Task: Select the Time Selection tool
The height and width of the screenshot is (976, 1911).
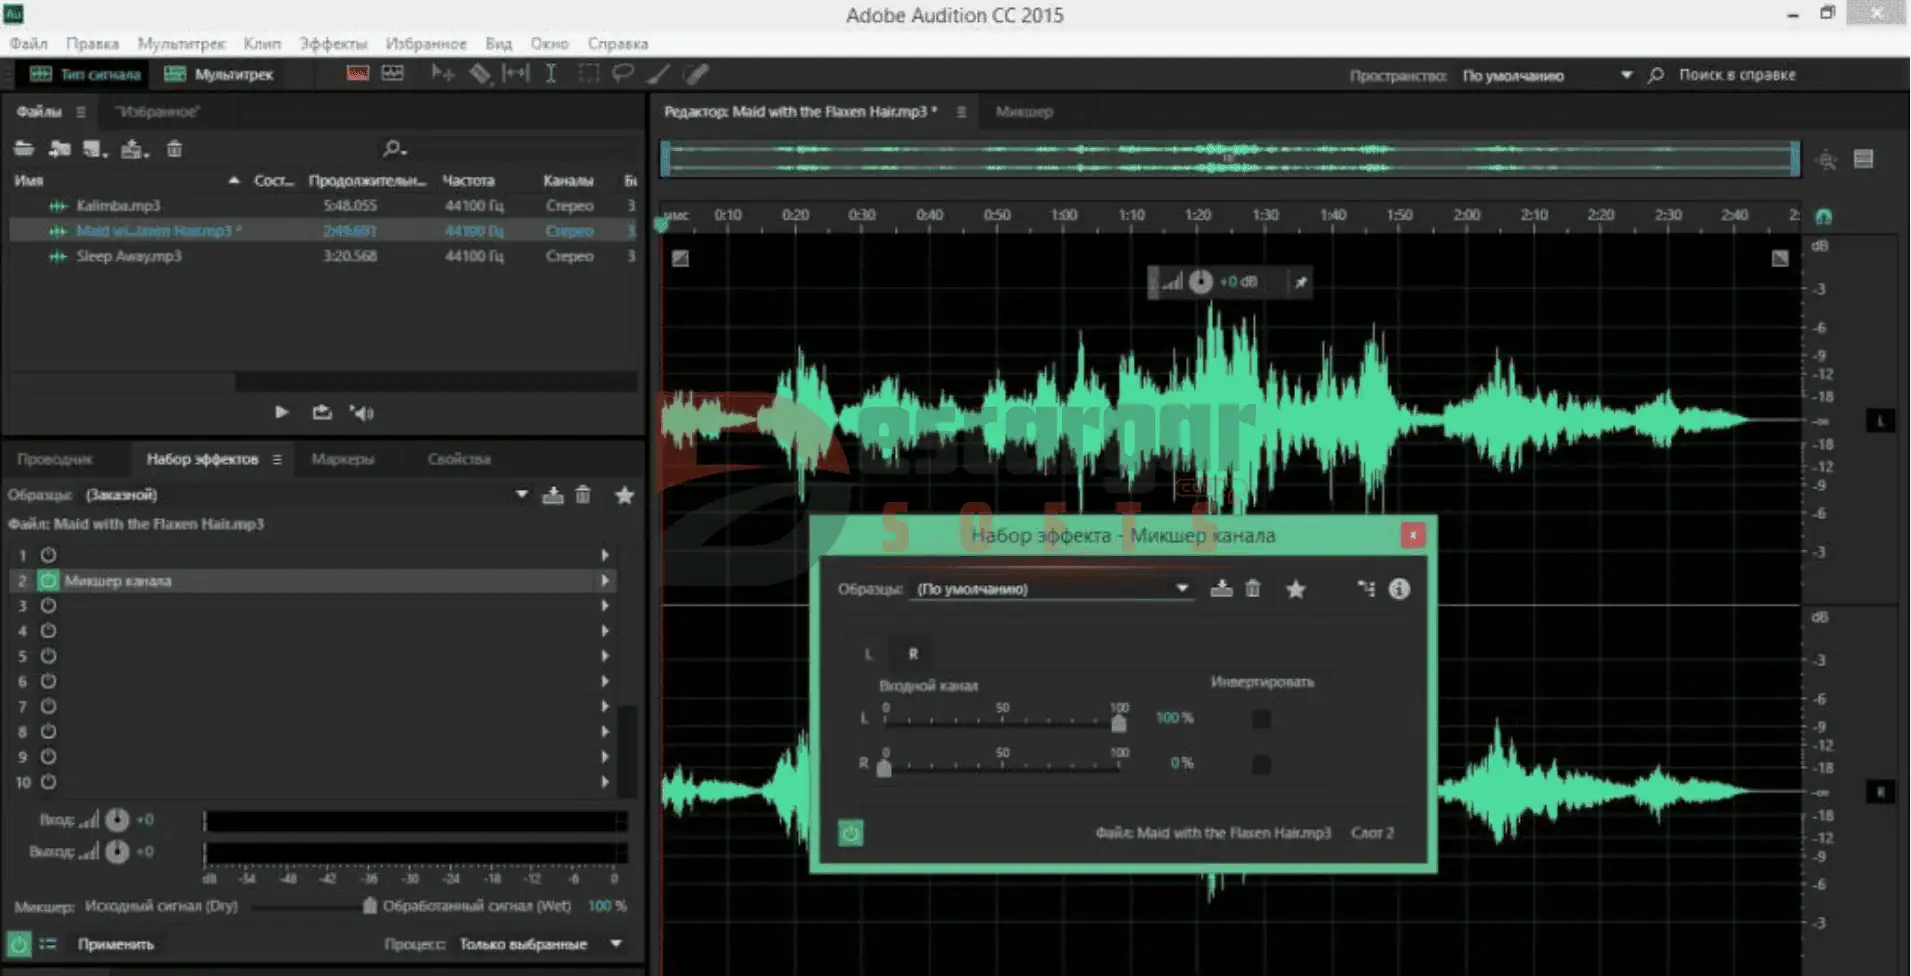Action: click(550, 73)
